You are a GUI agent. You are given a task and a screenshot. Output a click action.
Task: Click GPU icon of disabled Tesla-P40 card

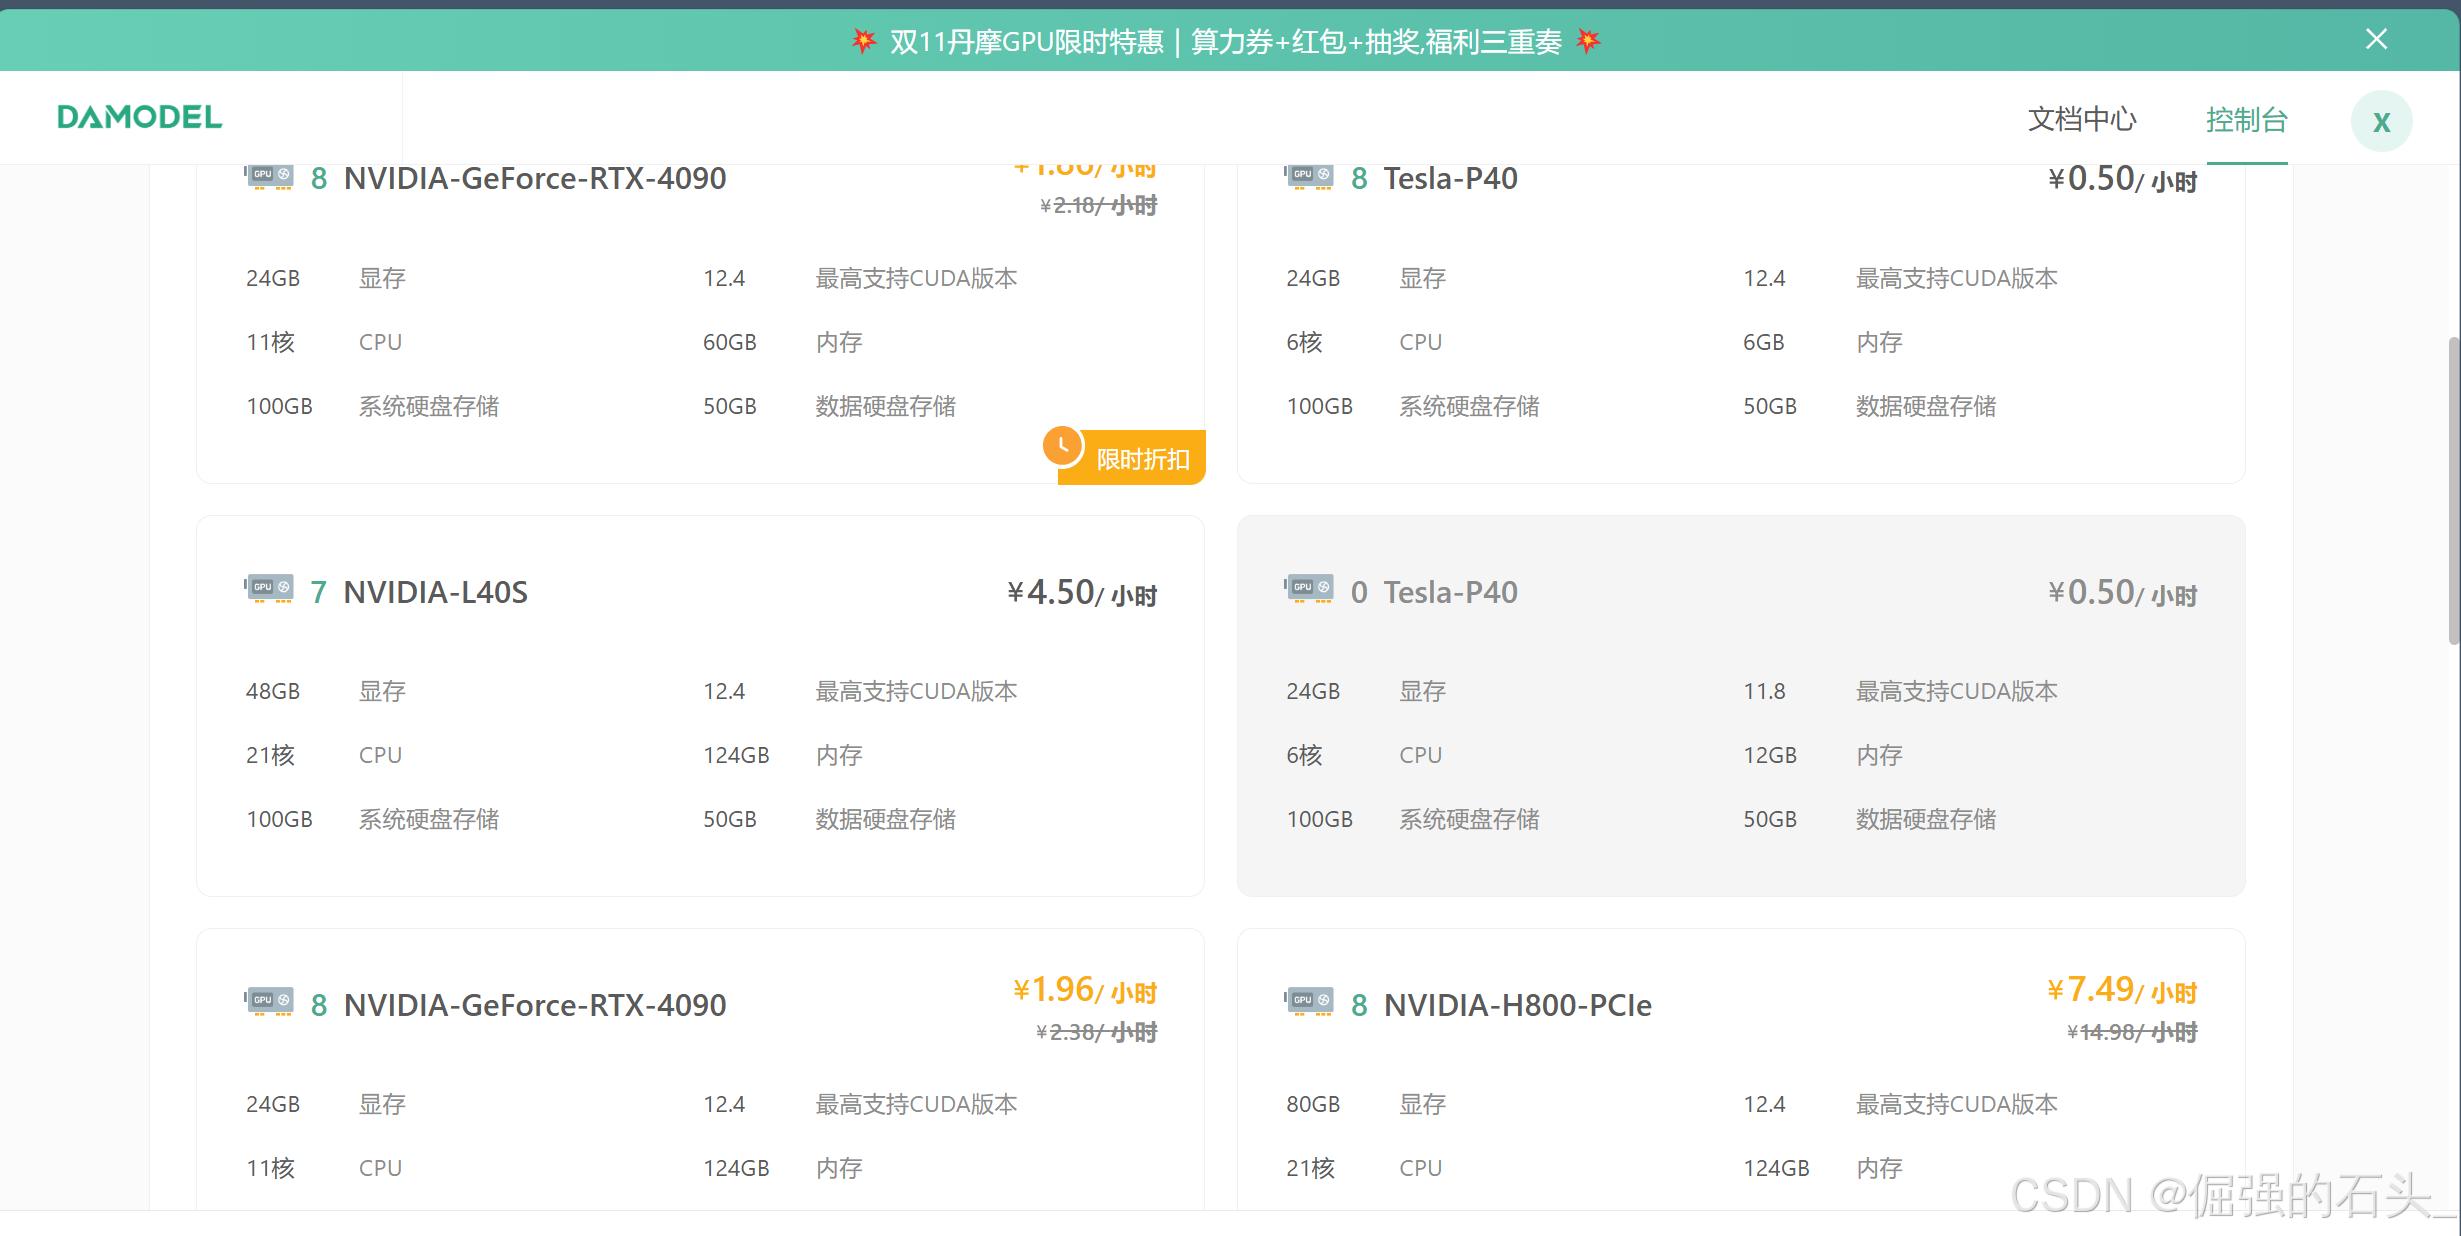coord(1309,589)
